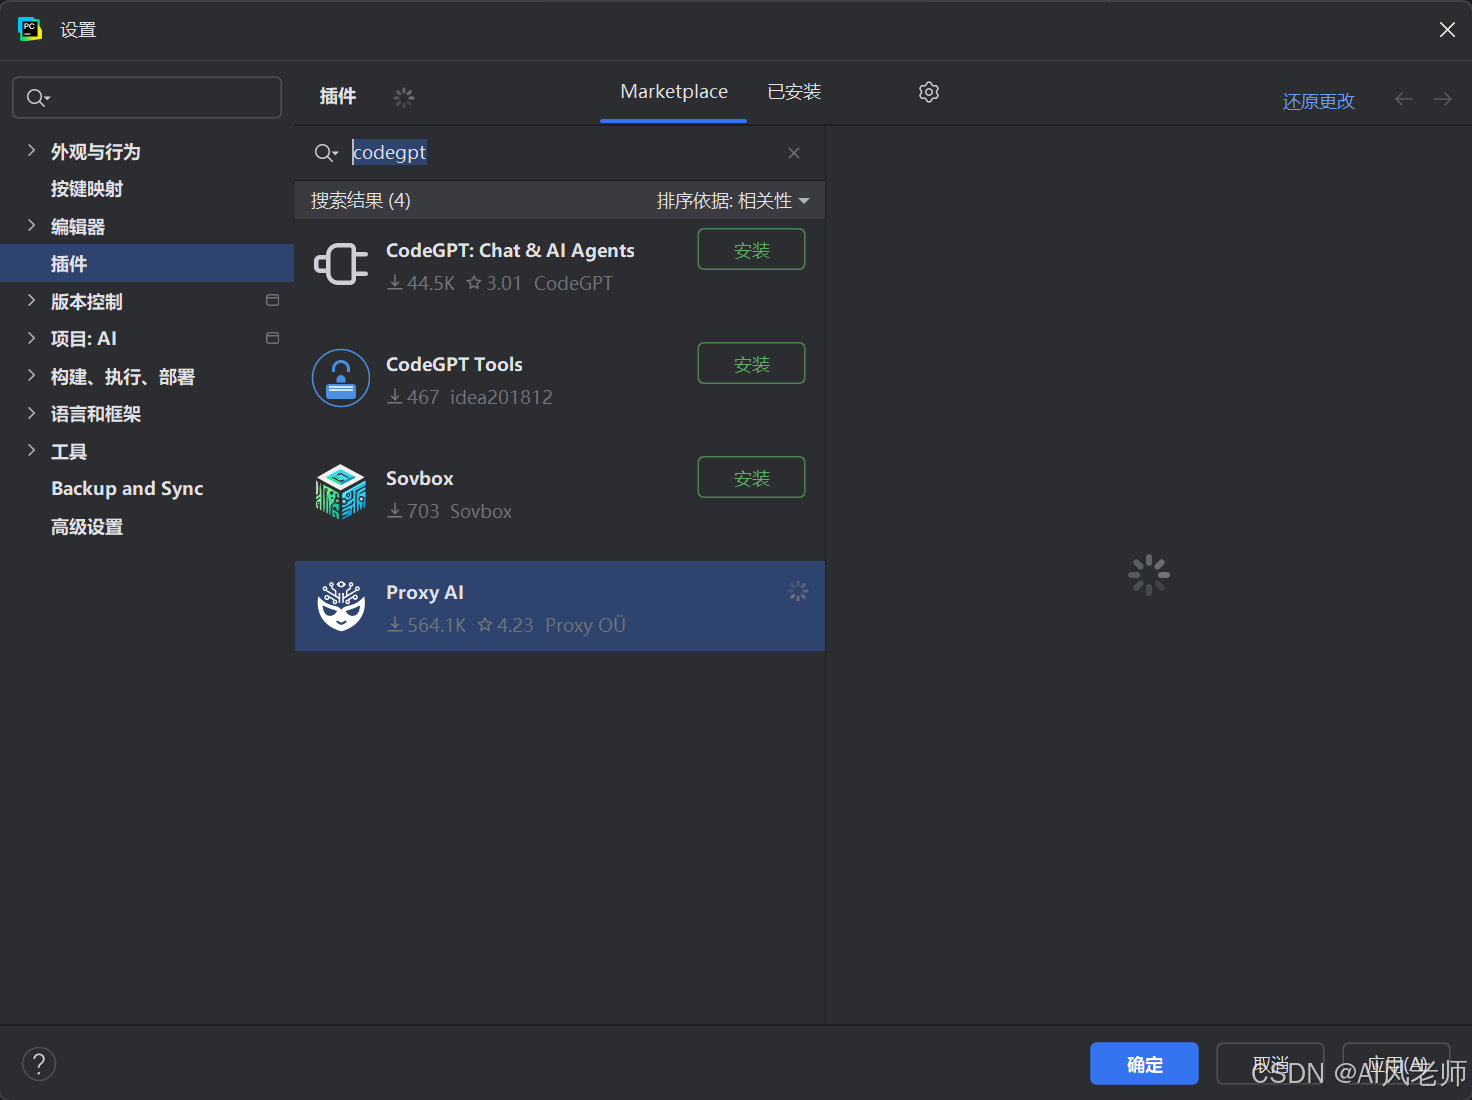Viewport: 1472px width, 1100px height.
Task: Expand the 语言和框架 tree node
Action: 31,413
